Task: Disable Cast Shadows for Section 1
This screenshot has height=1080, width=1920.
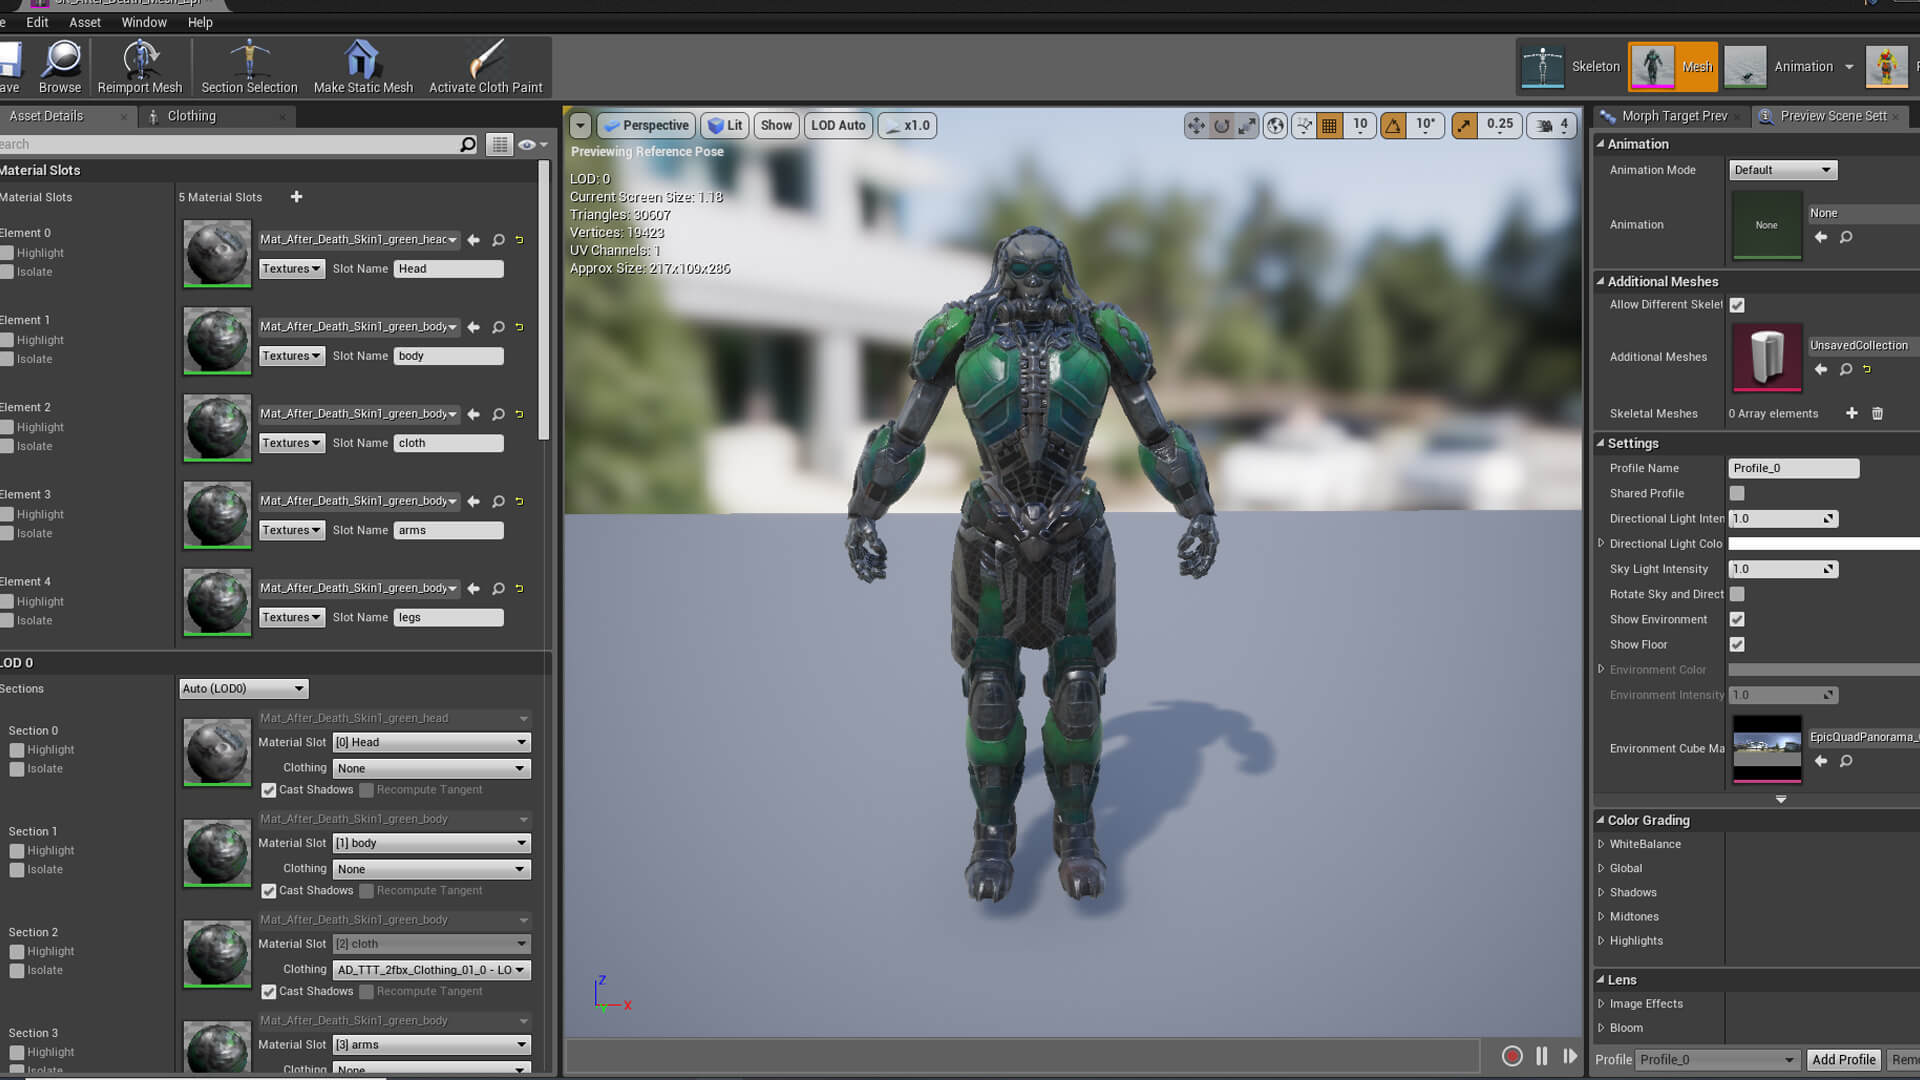Action: tap(268, 891)
